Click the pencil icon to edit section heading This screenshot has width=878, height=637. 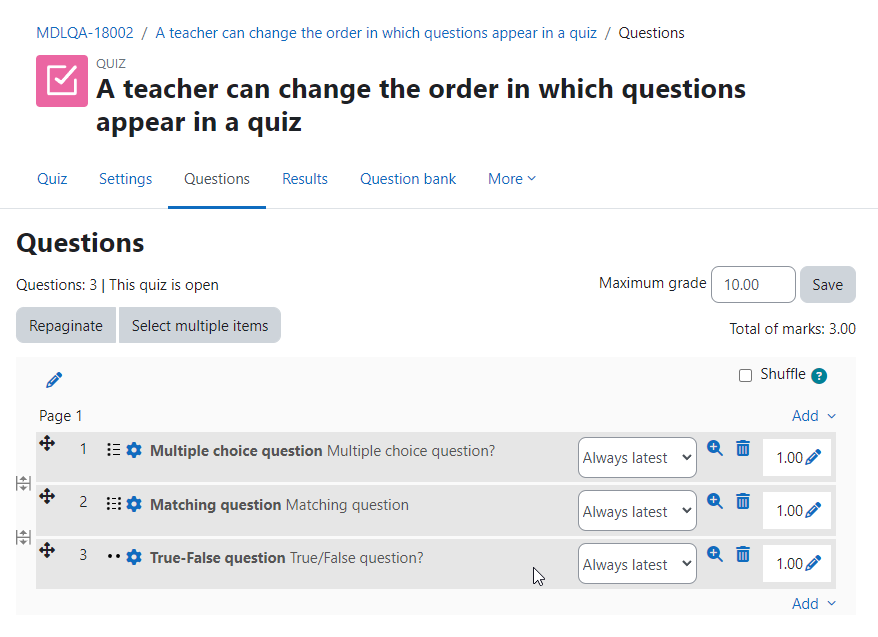pyautogui.click(x=54, y=380)
